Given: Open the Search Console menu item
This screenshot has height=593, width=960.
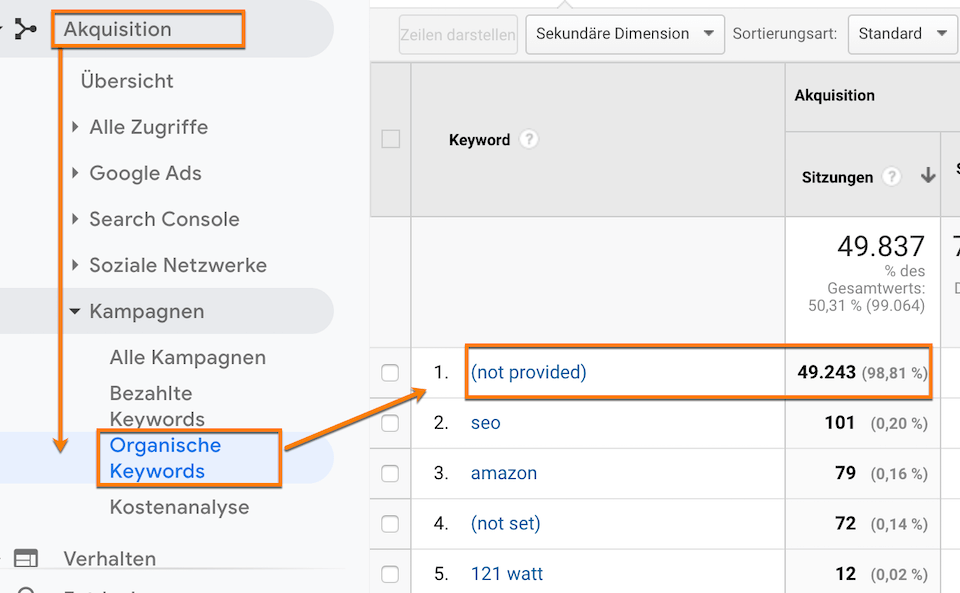Looking at the screenshot, I should pos(165,219).
